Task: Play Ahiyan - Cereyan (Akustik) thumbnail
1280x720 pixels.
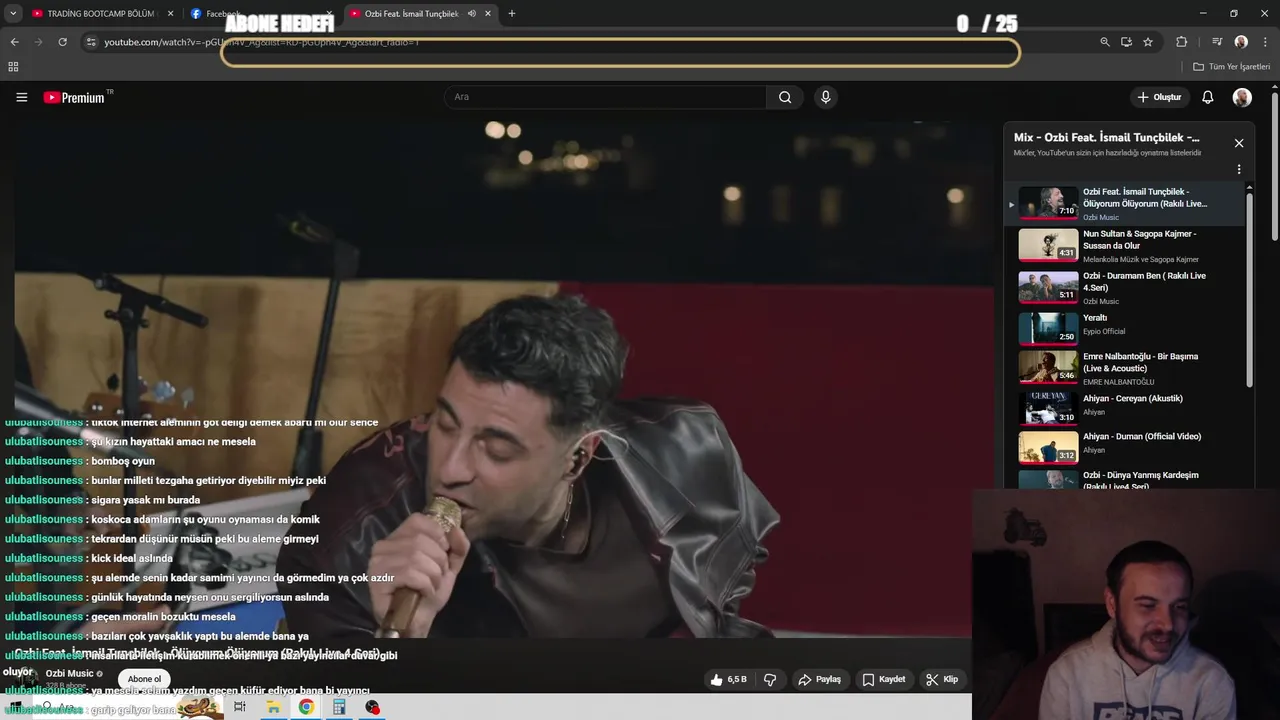Action: 1048,409
